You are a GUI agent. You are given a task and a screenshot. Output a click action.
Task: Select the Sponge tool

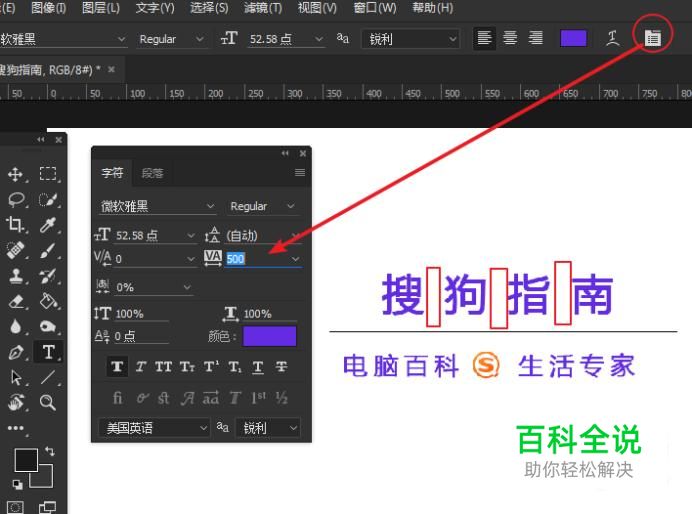point(48,326)
